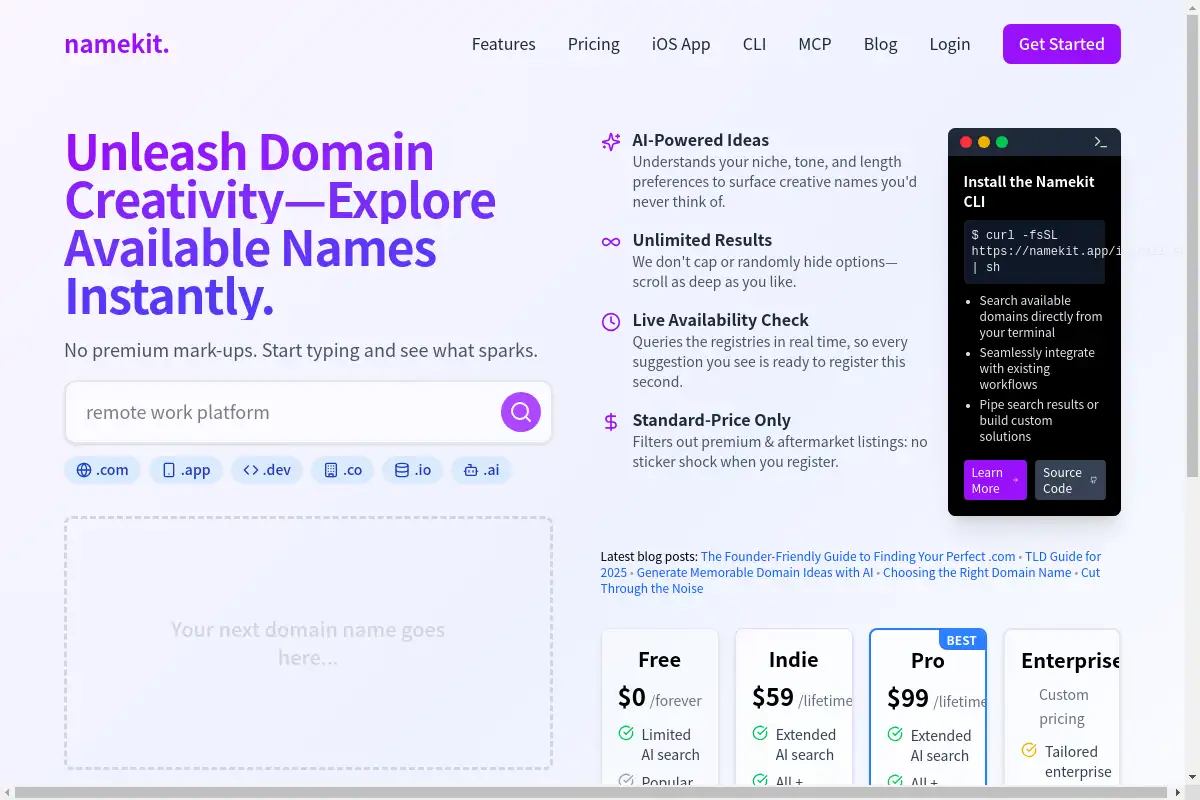Click the $99 lifetime price
Image resolution: width=1200 pixels, height=800 pixels.
937,699
